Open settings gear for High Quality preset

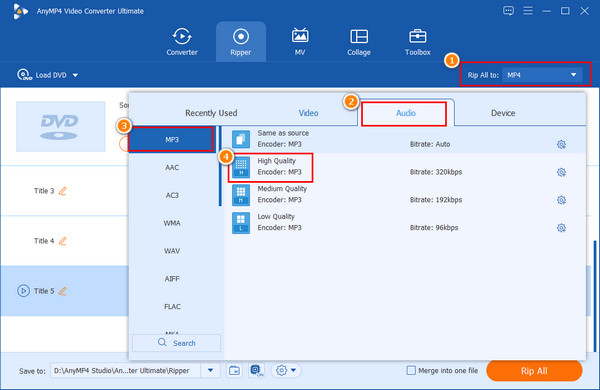click(561, 172)
